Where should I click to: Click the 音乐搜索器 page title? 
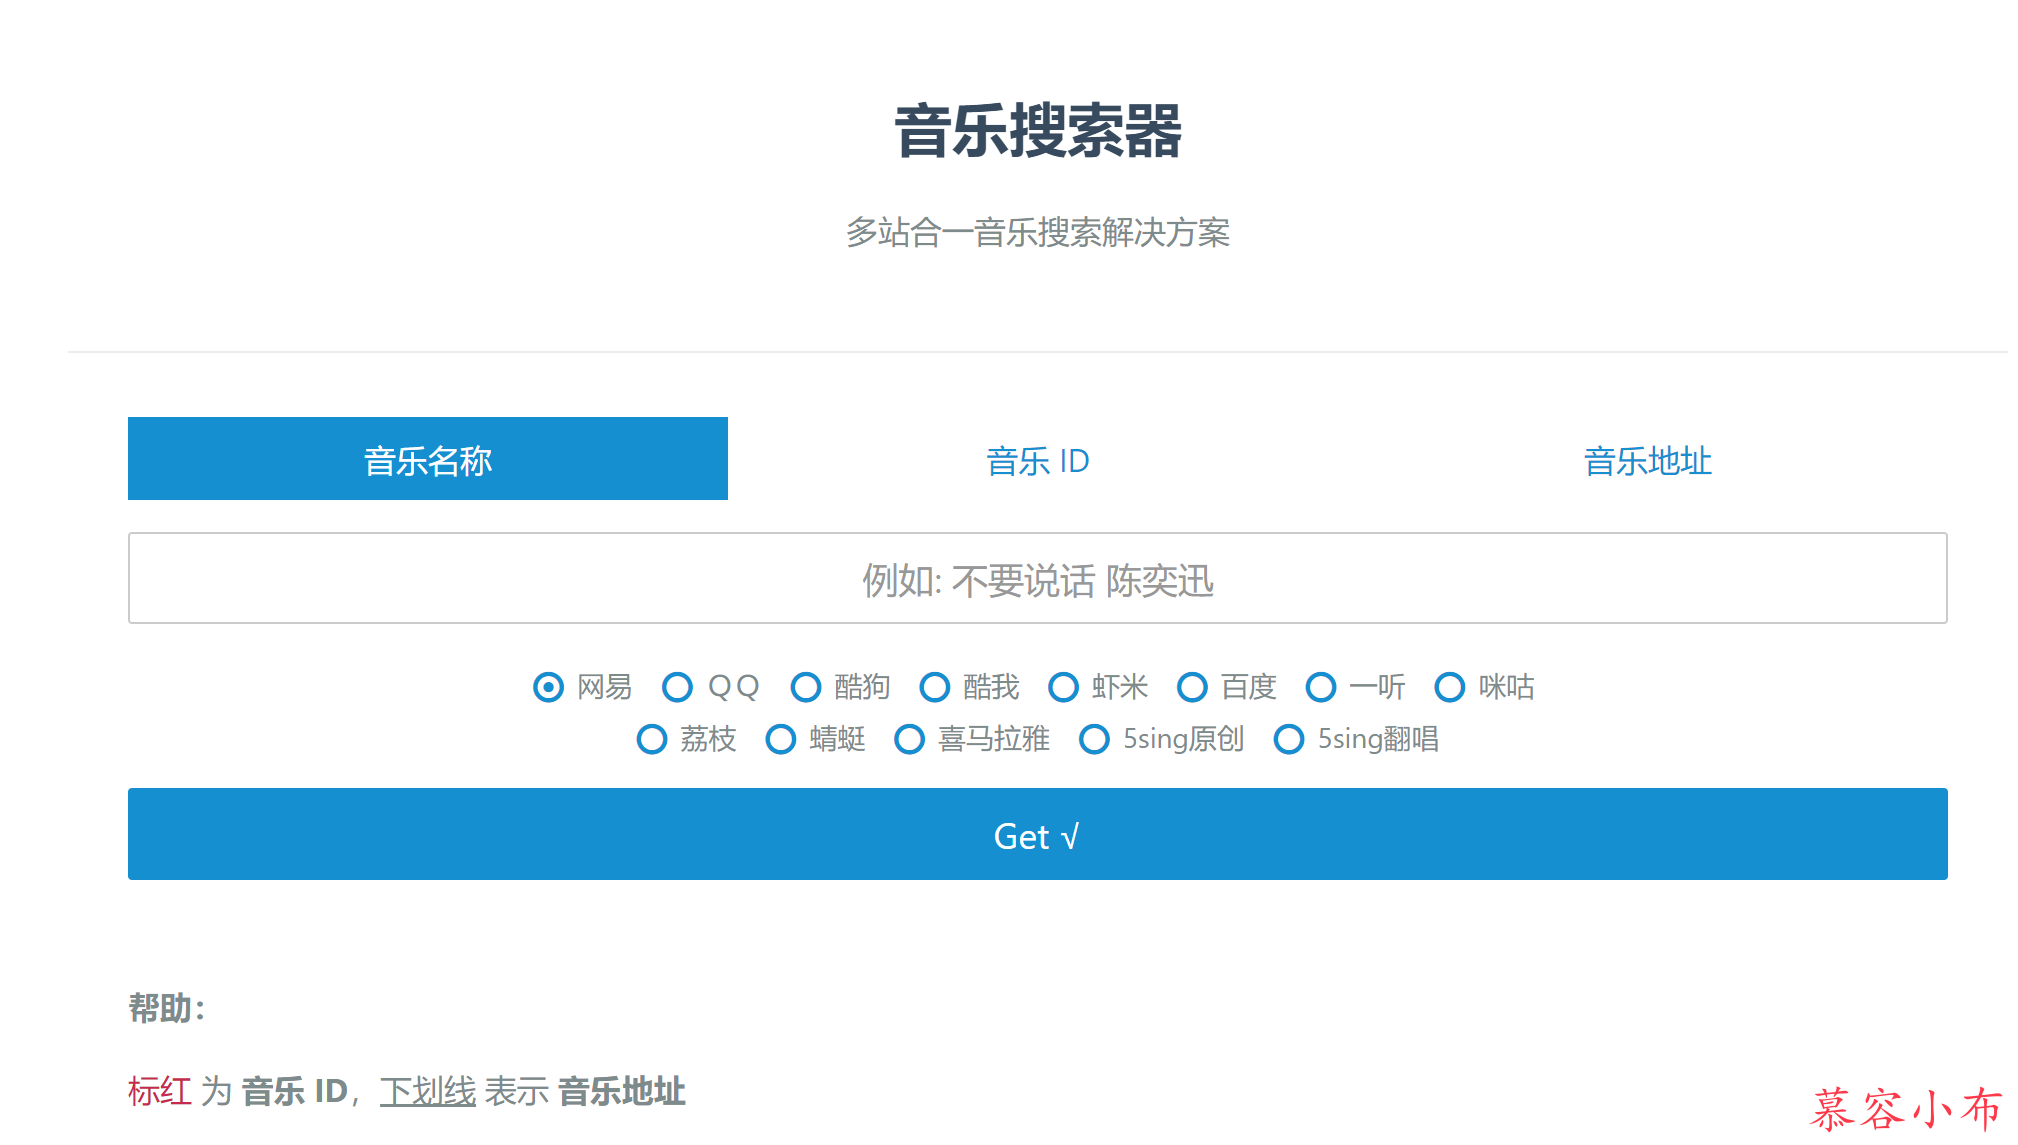click(1037, 131)
